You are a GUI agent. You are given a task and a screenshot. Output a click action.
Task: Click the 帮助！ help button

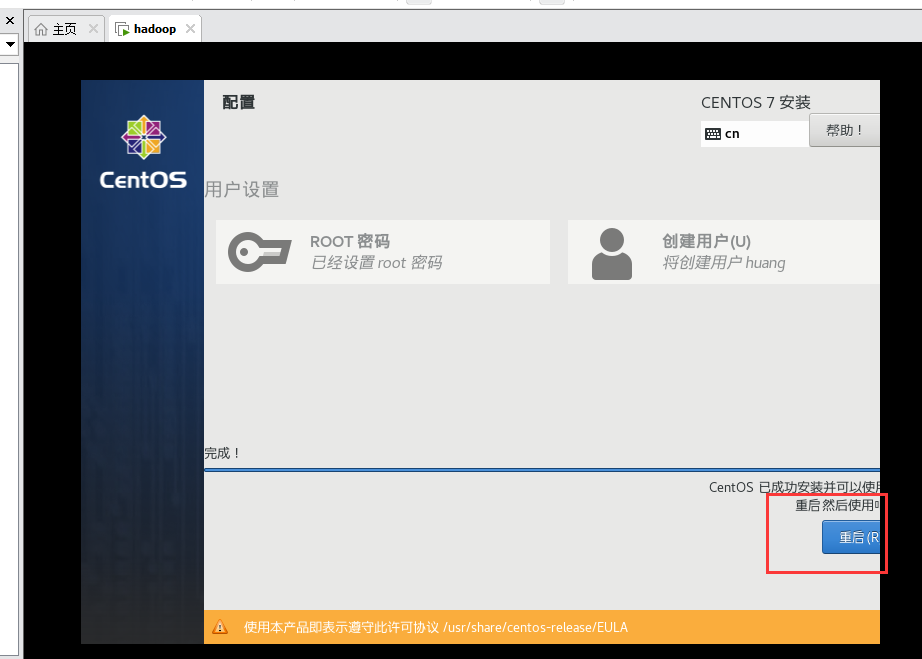point(844,130)
